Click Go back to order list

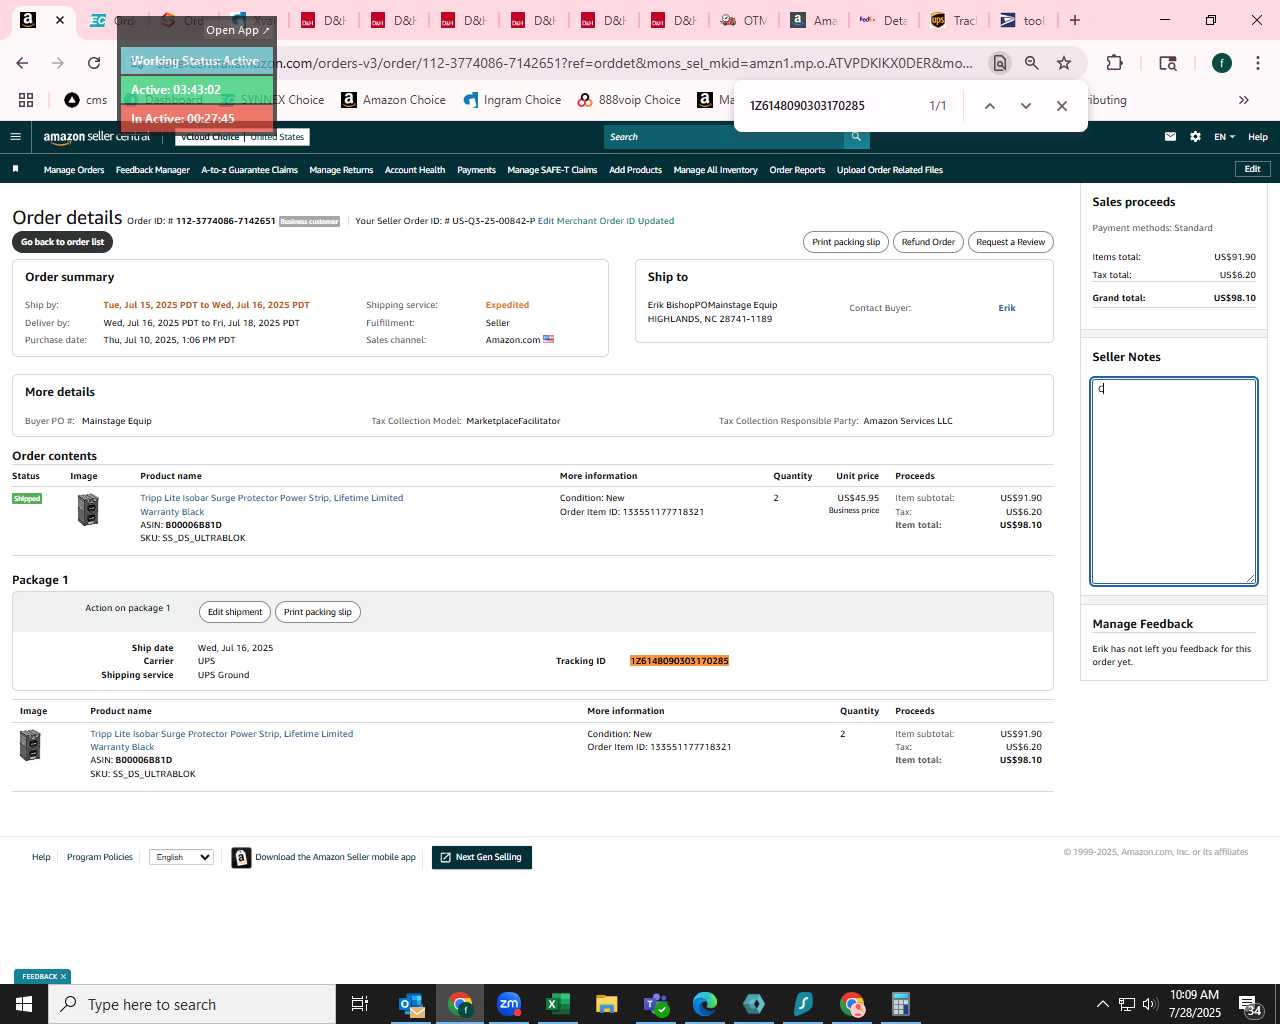(x=62, y=242)
